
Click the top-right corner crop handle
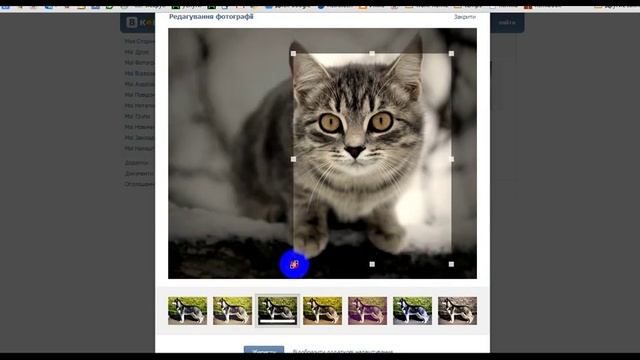coord(451,53)
